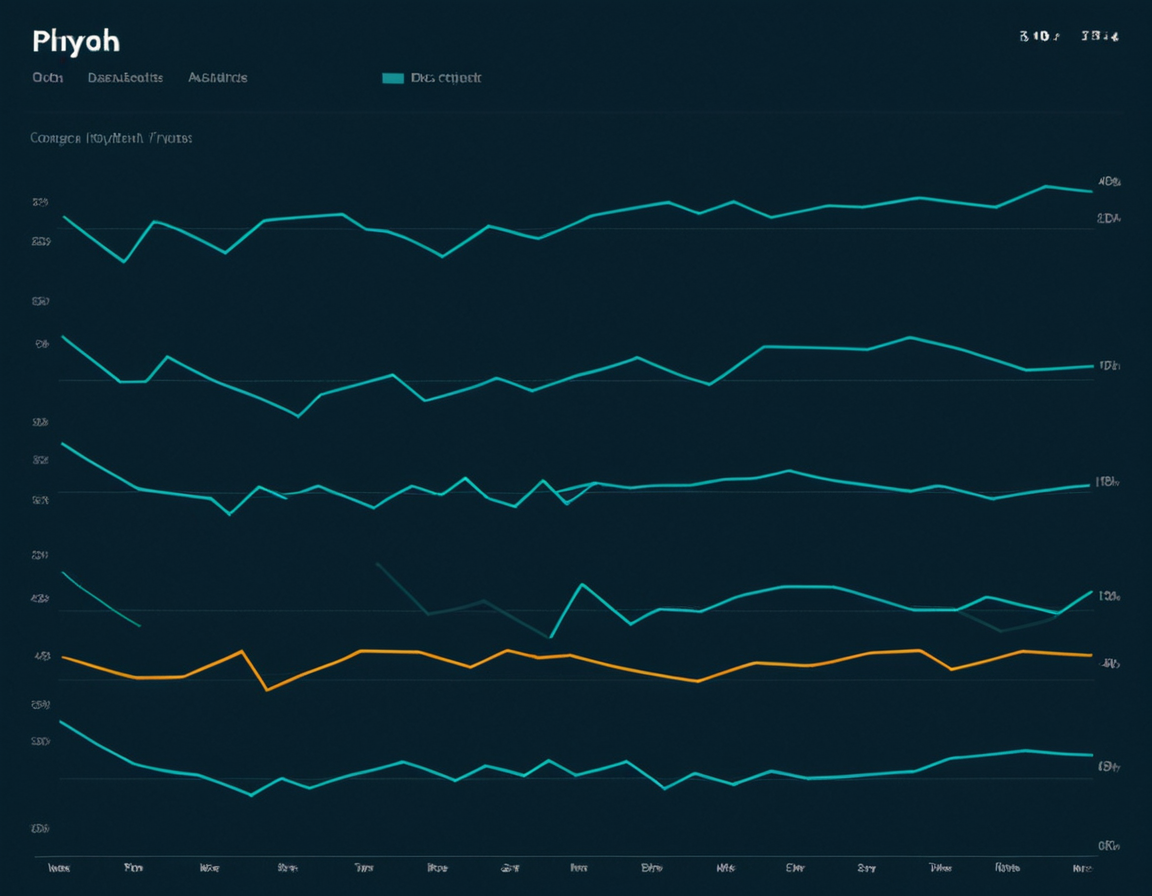Switch to the Dashboards navigation tab
This screenshot has width=1152, height=896.
tap(126, 77)
